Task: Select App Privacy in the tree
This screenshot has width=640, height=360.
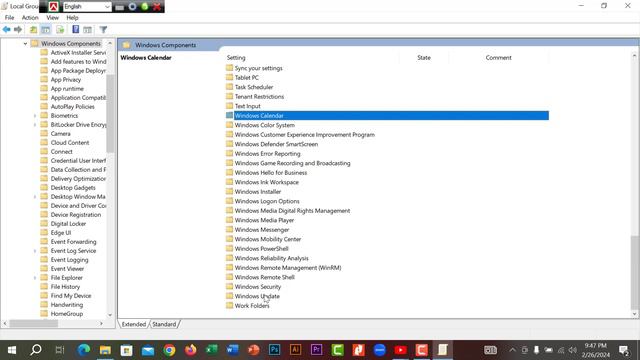Action: pos(66,80)
